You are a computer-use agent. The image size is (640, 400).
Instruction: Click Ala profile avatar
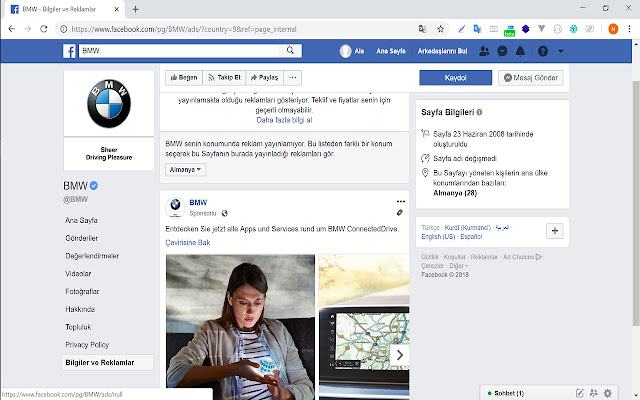(x=345, y=51)
